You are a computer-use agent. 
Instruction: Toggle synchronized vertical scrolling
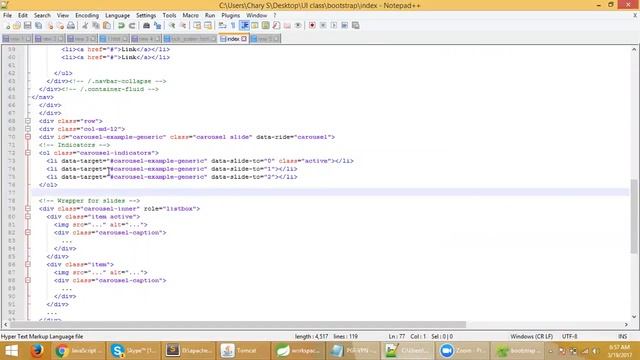tap(197, 25)
